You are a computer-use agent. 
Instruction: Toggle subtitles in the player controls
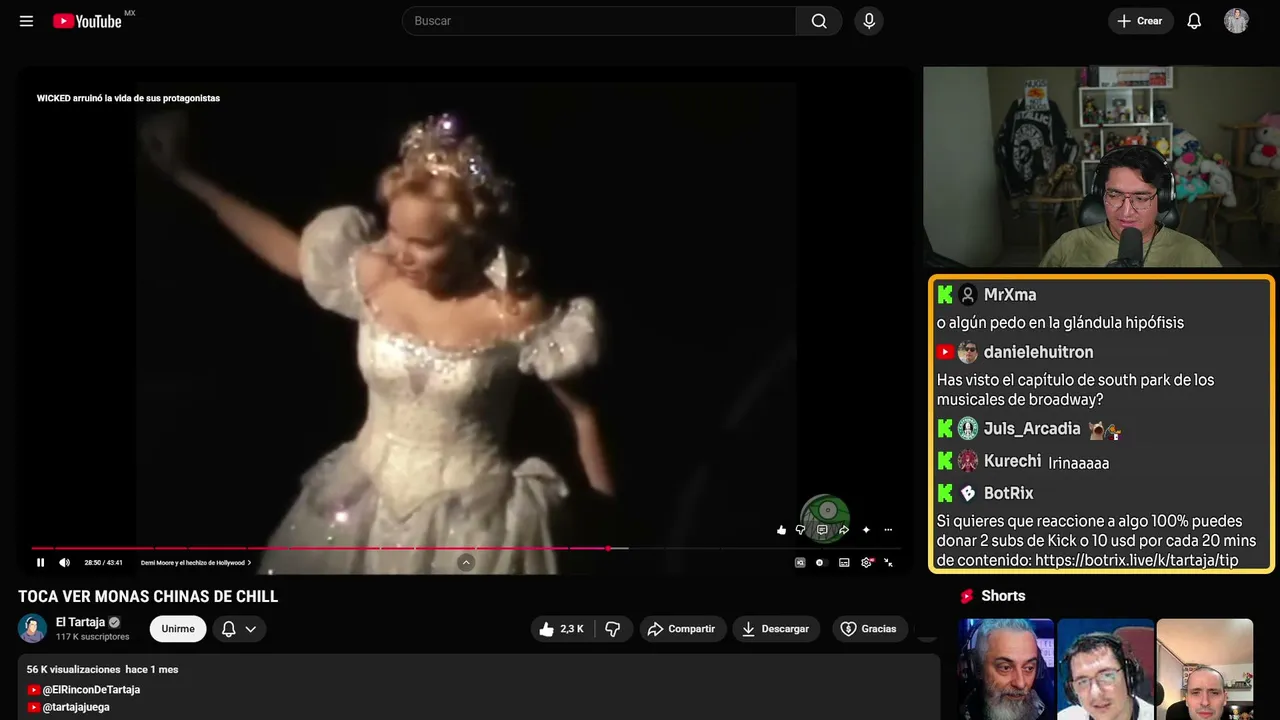844,563
